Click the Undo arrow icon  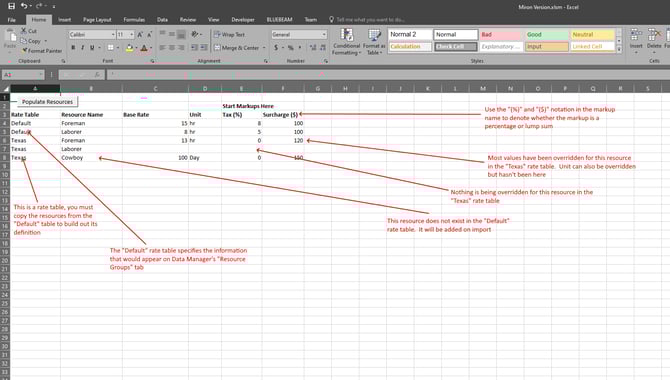click(x=24, y=6)
